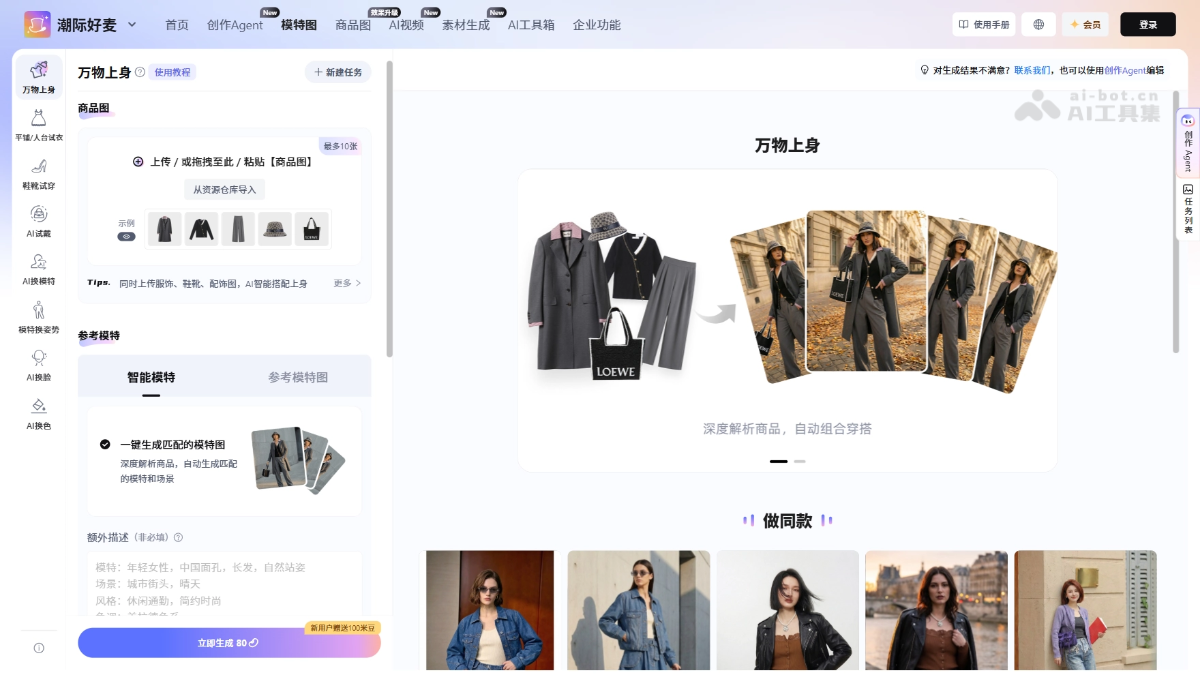Screen dimensions: 1200x675
Task: Click the help icon beside 万物上身 title
Action: point(140,72)
